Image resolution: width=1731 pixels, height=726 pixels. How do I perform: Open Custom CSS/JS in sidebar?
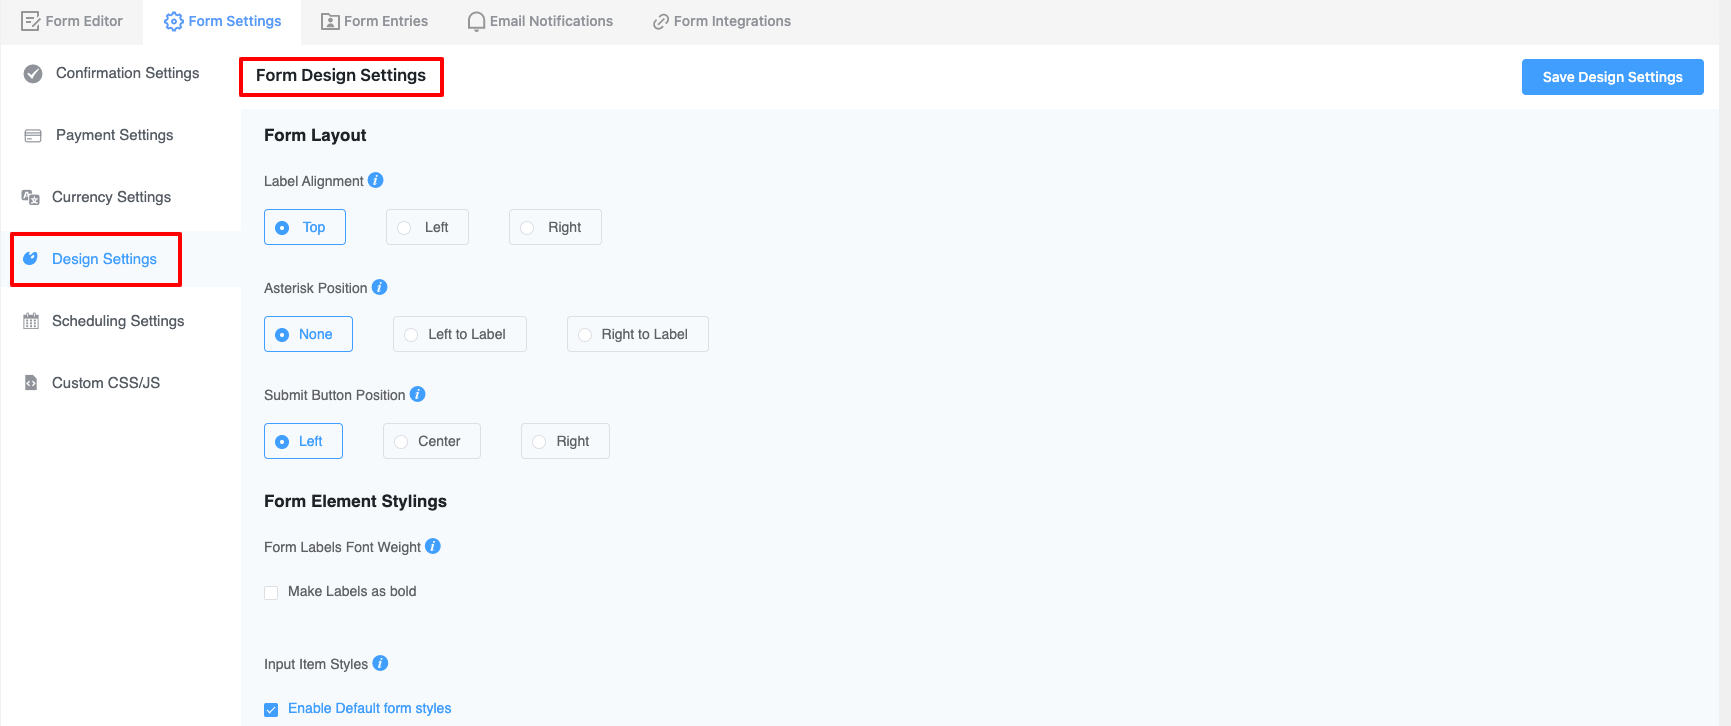pos(121,383)
